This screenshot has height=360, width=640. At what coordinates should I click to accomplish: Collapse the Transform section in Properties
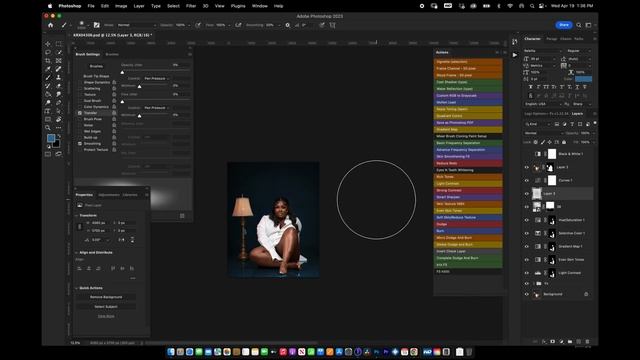(x=77, y=215)
